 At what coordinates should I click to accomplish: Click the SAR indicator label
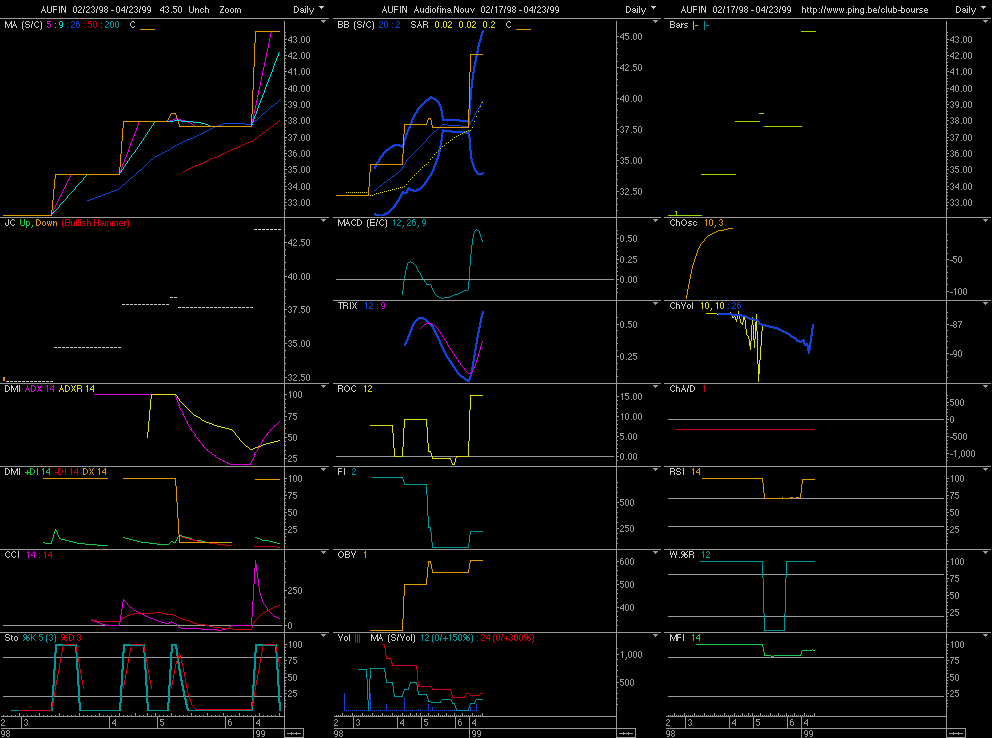point(419,25)
